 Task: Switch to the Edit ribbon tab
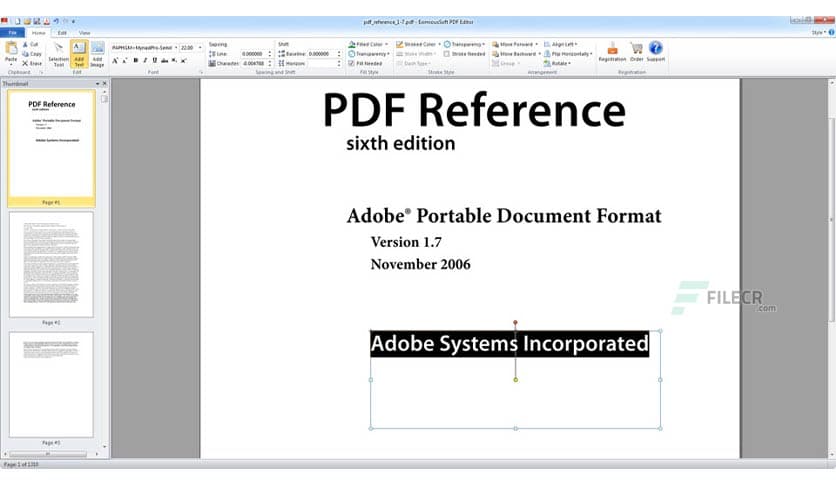(x=62, y=33)
